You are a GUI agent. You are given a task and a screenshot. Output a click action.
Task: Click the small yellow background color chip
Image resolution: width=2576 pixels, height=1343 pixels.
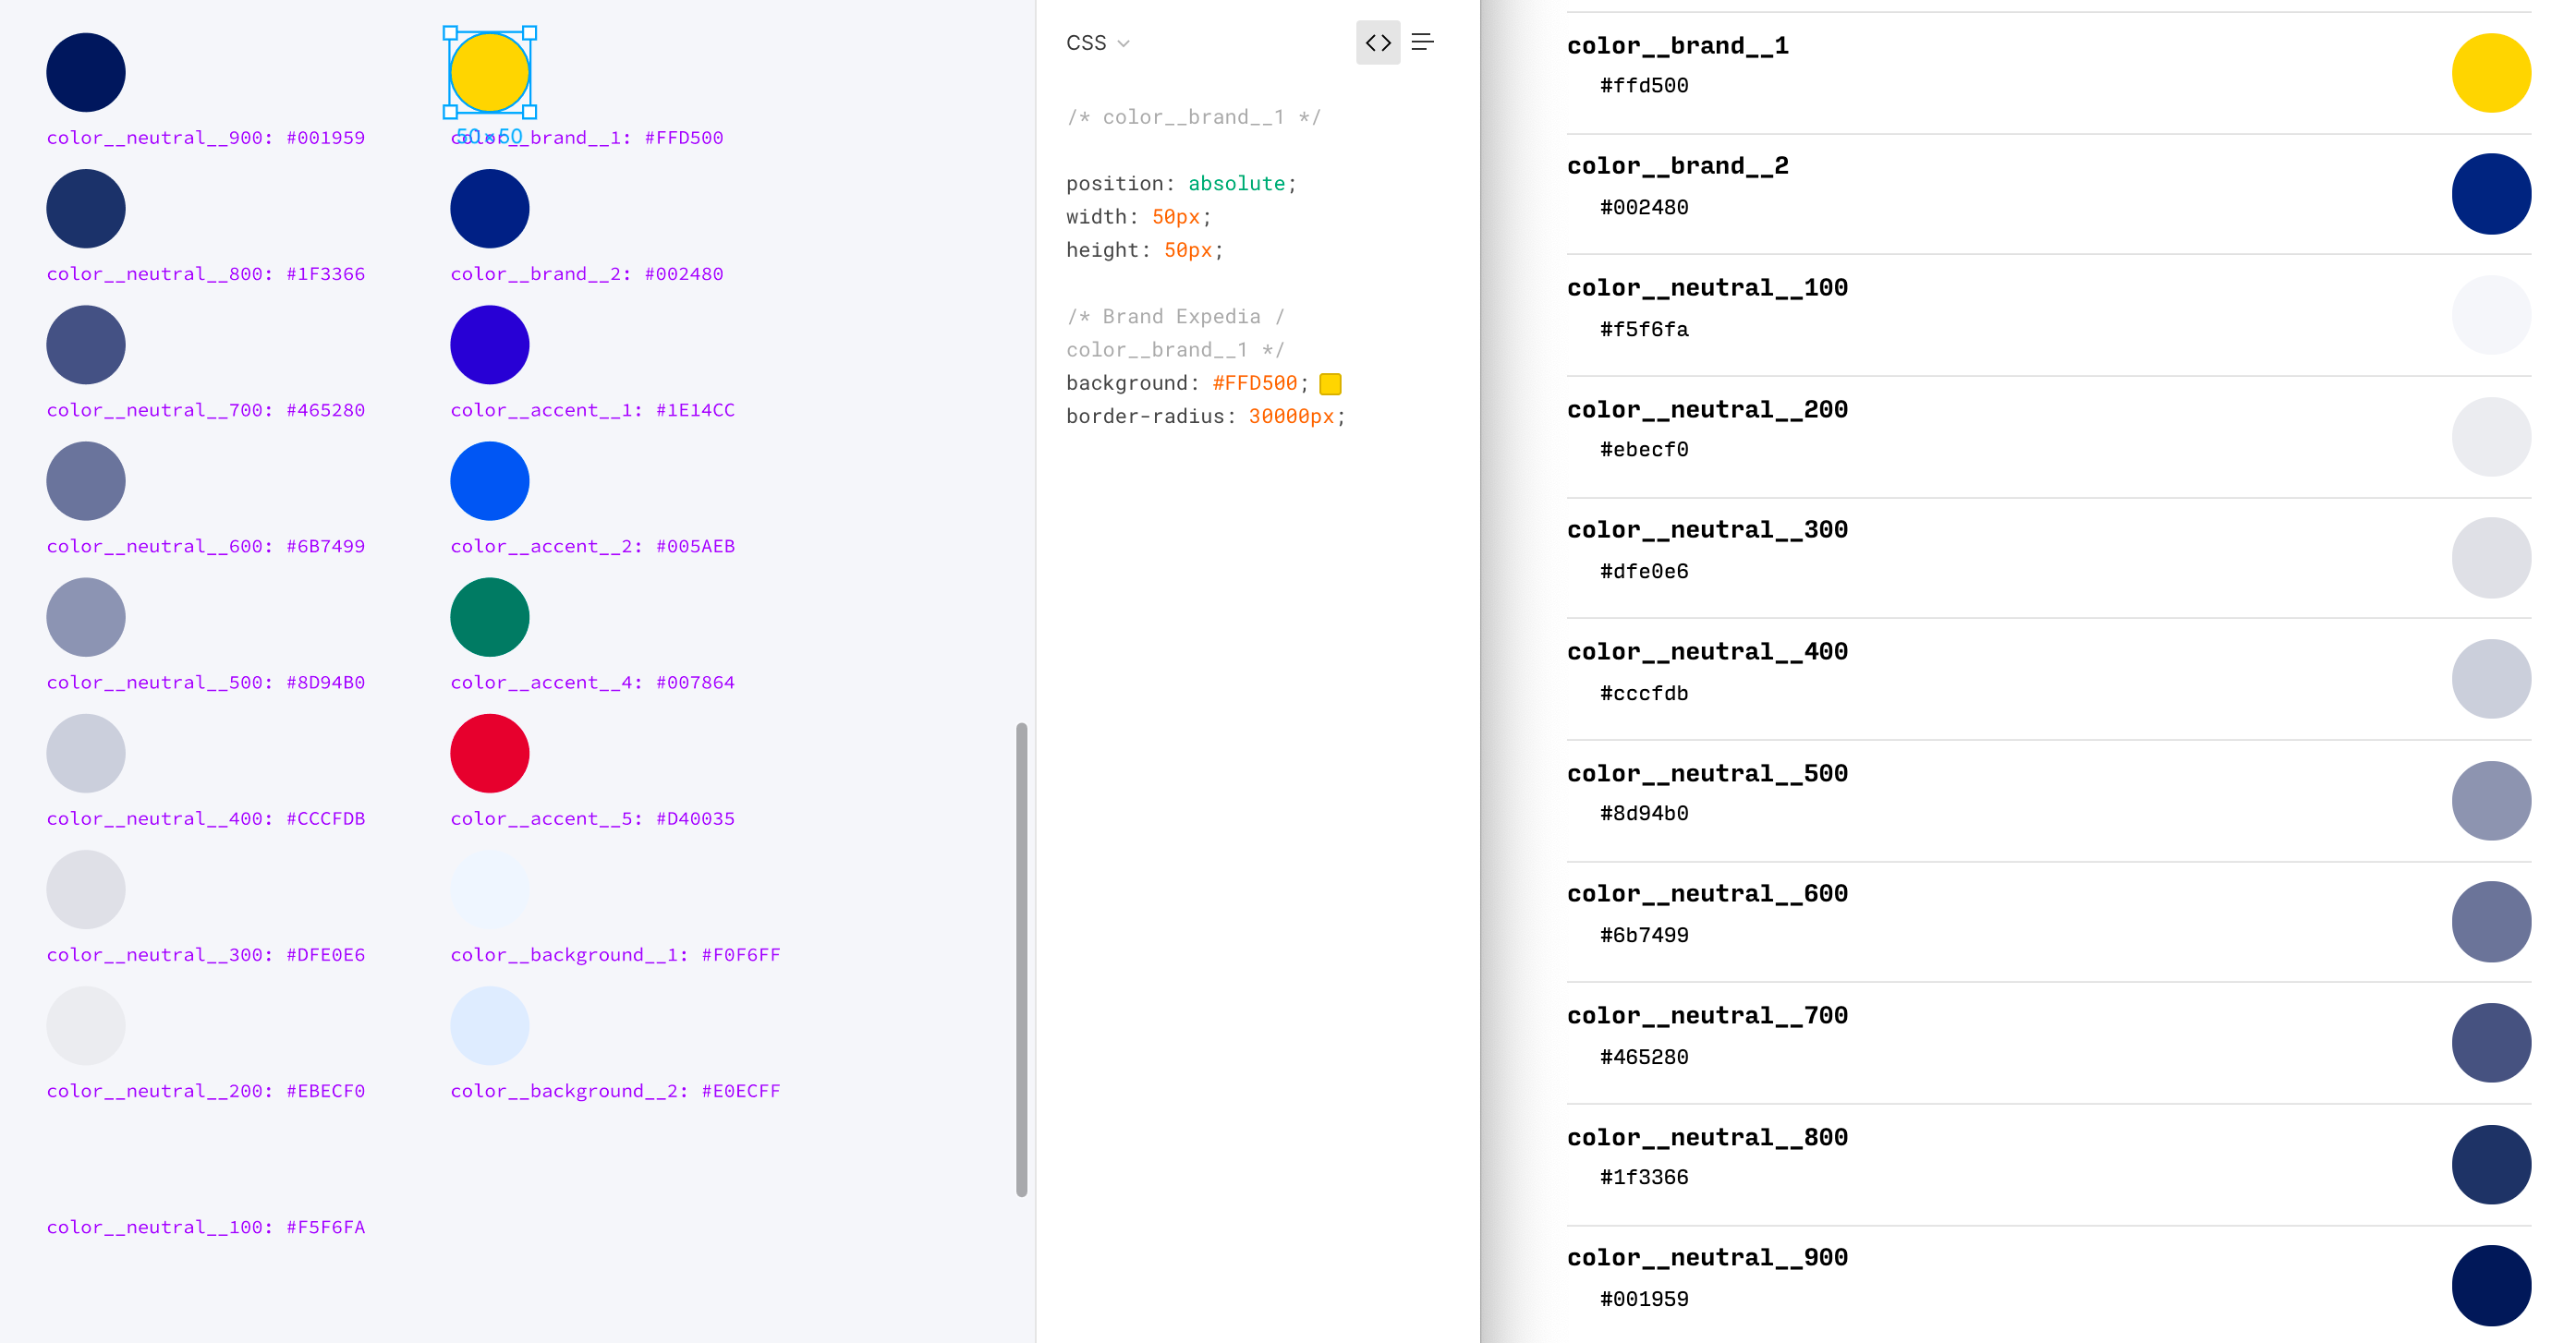[1330, 384]
